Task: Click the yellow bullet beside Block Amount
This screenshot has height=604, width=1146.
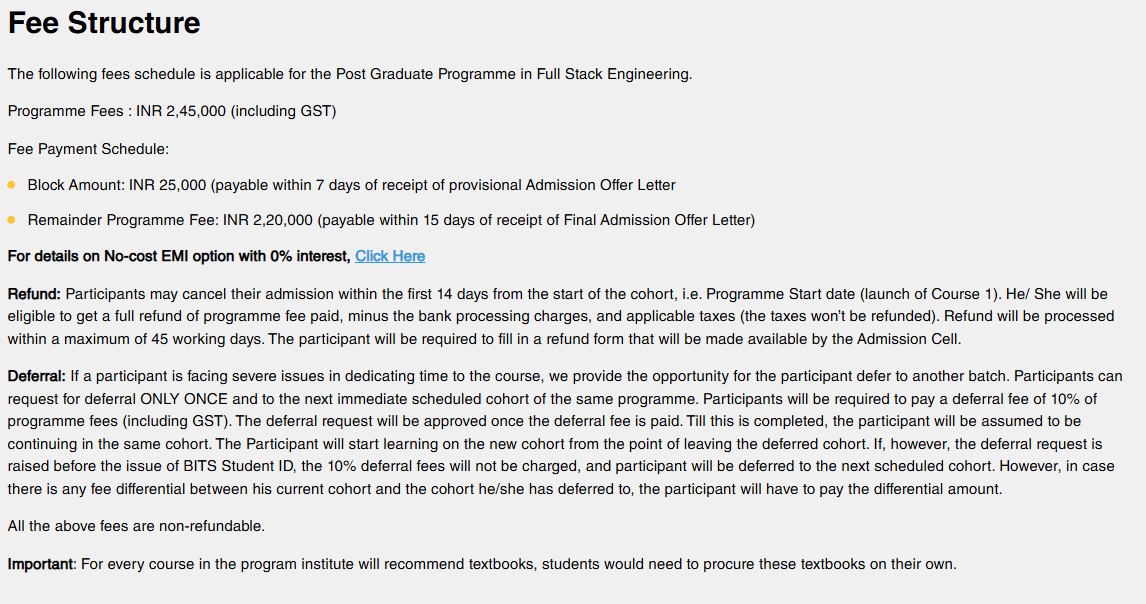Action: click(12, 185)
